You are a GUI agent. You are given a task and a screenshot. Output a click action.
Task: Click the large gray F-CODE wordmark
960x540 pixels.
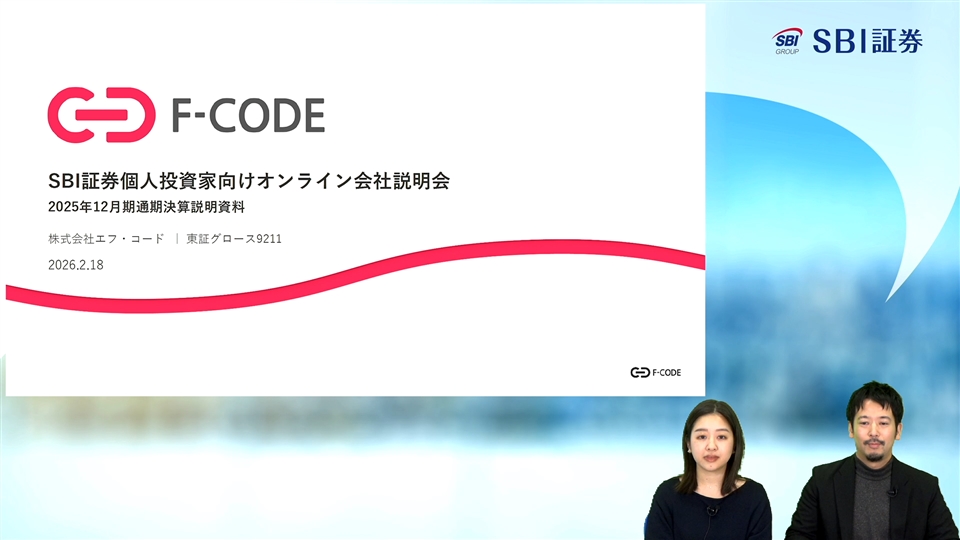pos(247,116)
